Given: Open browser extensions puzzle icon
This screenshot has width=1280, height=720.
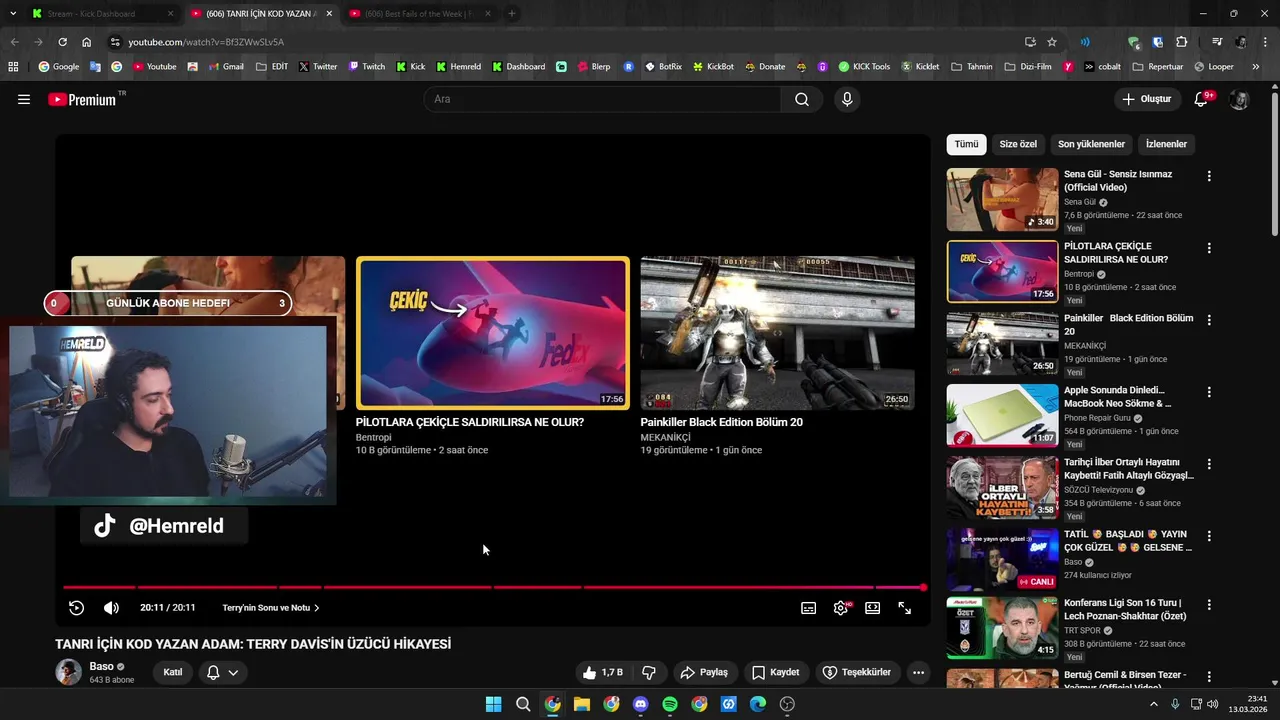Looking at the screenshot, I should tap(1182, 42).
